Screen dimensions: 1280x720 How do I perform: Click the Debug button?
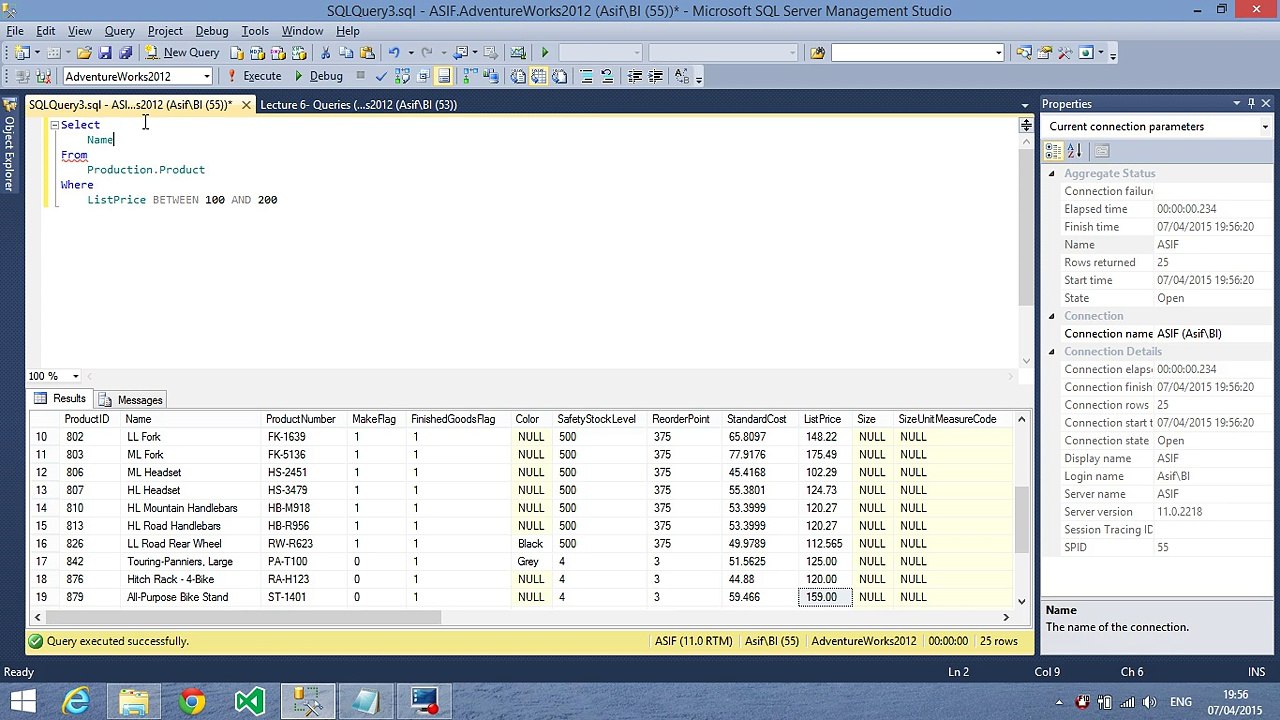318,76
